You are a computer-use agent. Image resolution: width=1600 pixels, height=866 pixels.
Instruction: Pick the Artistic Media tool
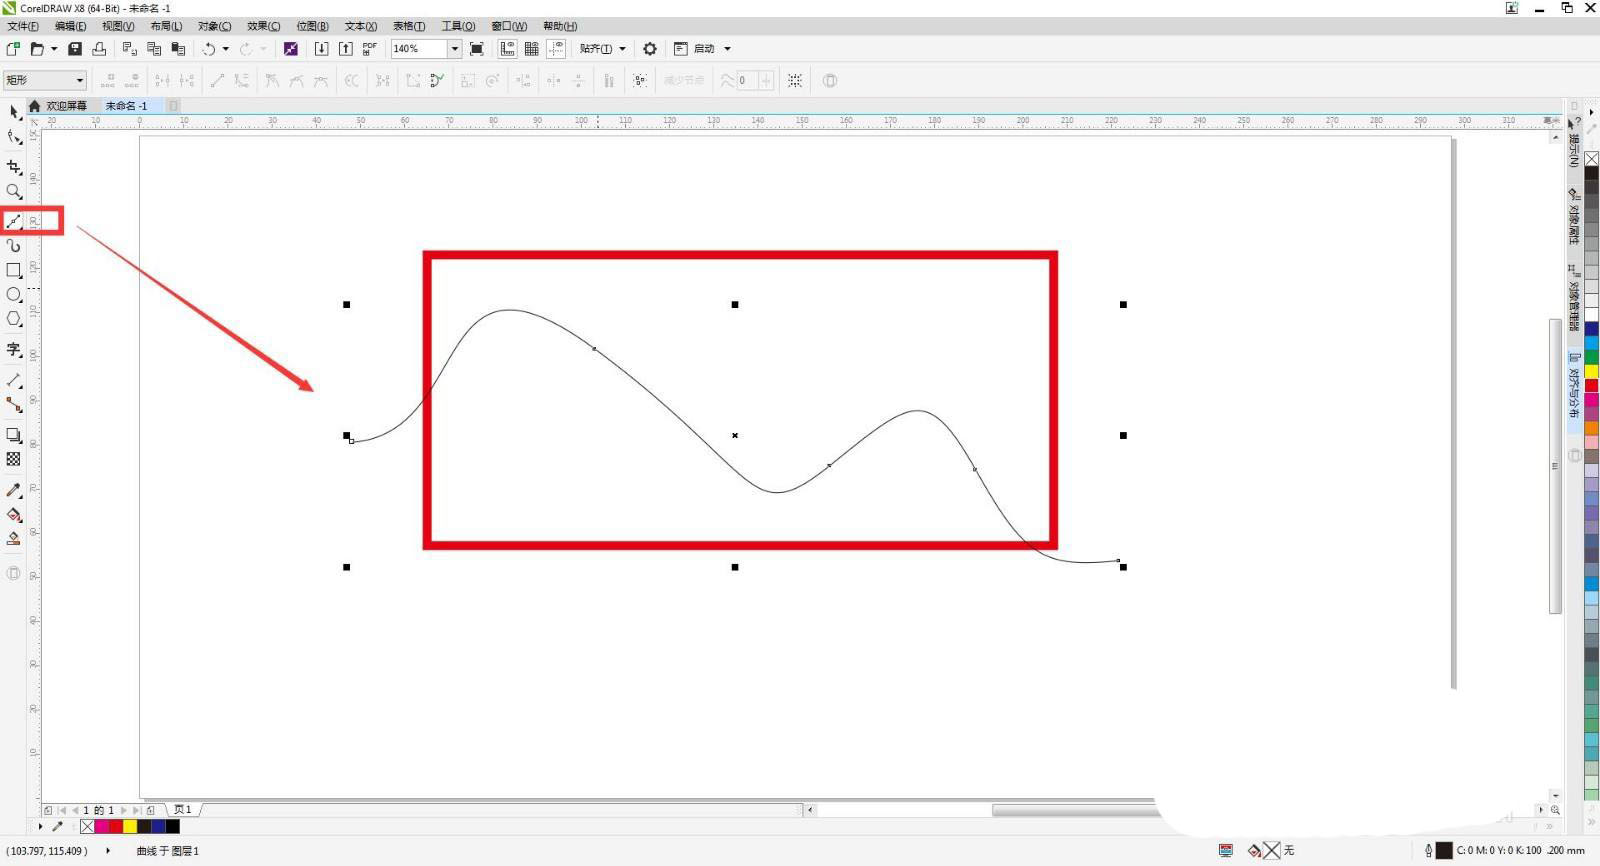pyautogui.click(x=13, y=245)
